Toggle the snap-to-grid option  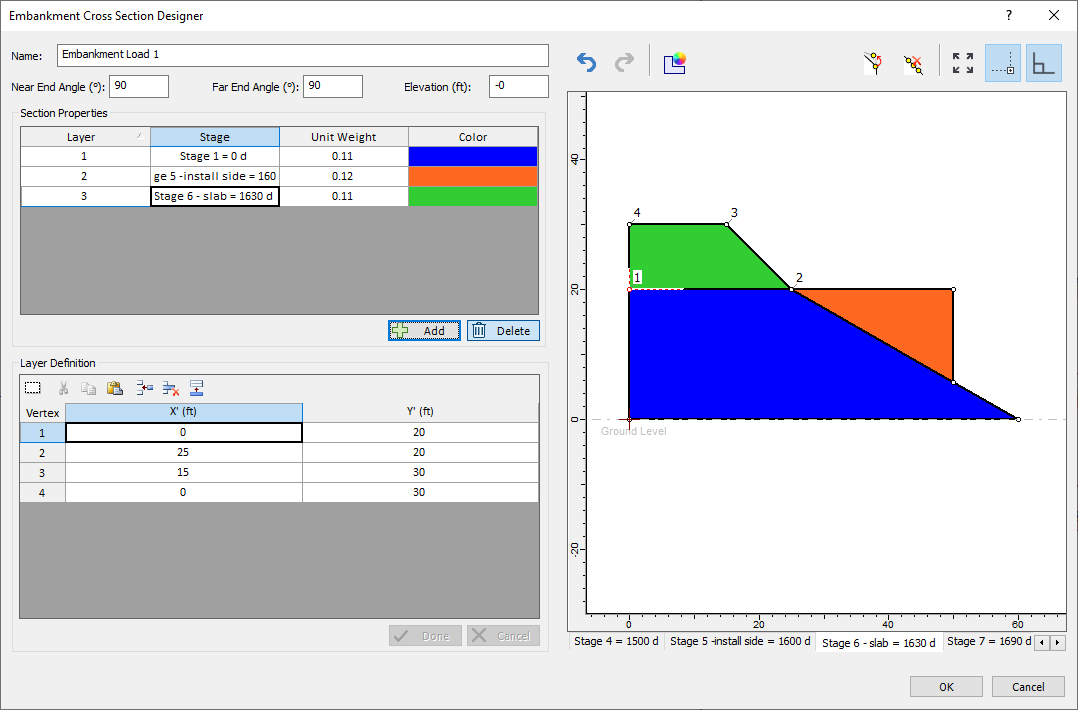click(x=1002, y=62)
